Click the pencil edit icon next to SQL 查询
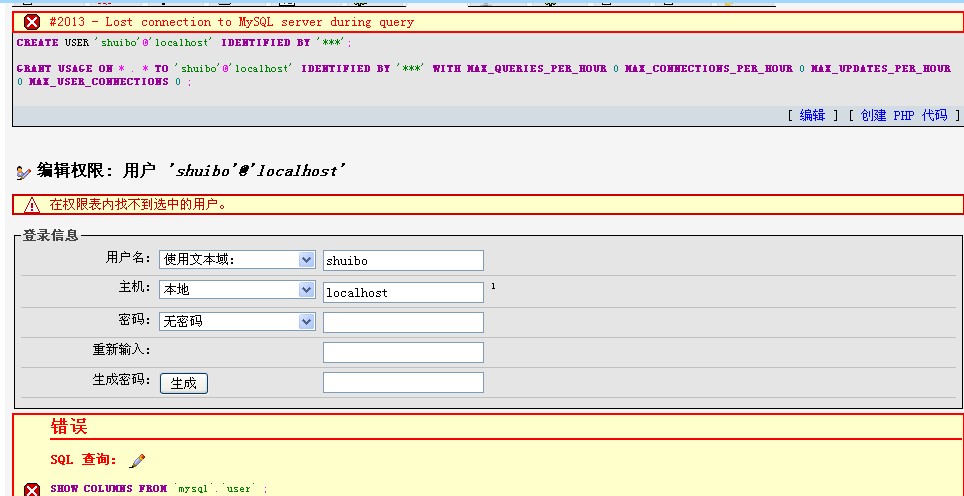 point(138,460)
